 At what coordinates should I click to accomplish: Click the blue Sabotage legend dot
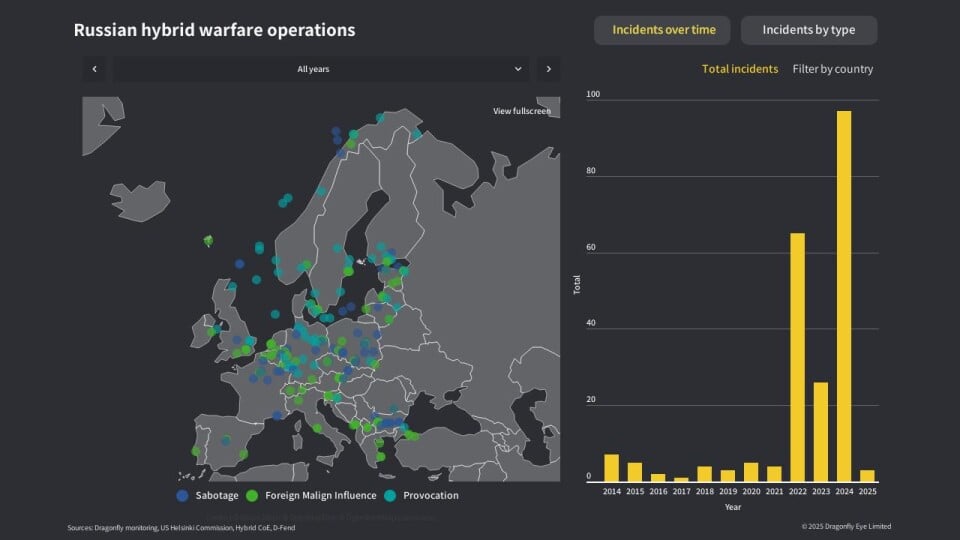tap(182, 495)
